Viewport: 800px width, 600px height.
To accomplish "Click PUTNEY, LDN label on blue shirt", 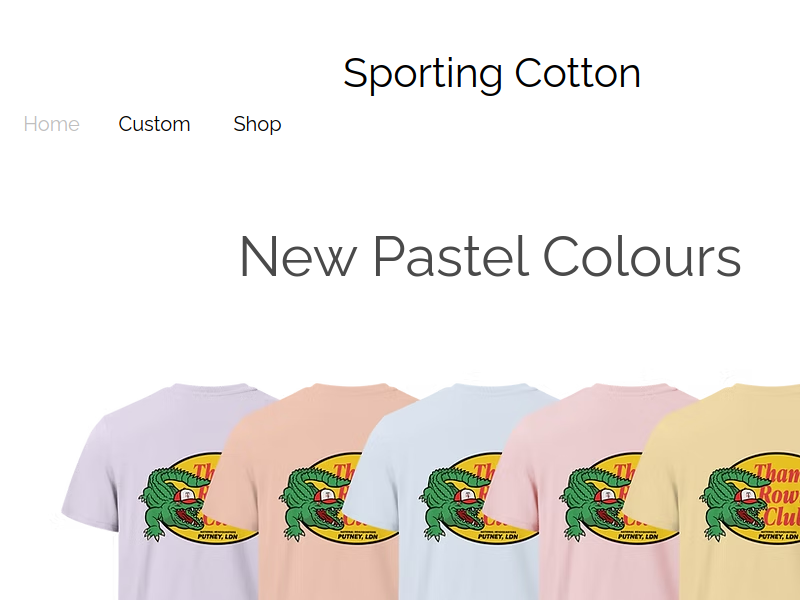I will click(x=498, y=536).
